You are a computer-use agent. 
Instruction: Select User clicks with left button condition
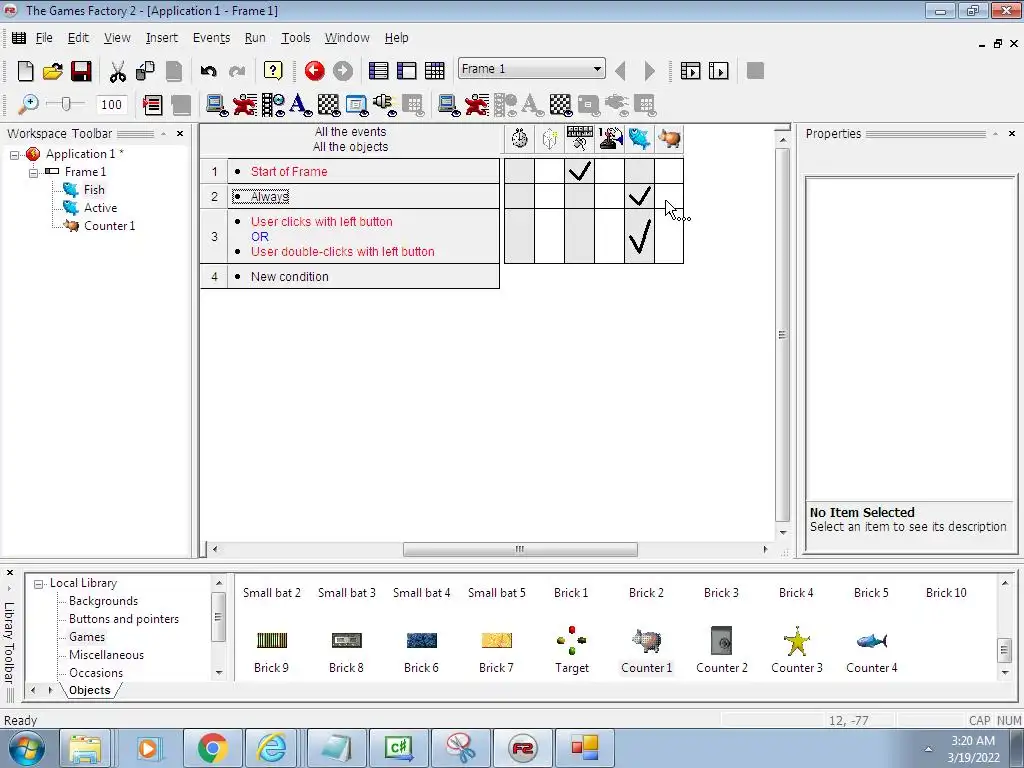(321, 221)
